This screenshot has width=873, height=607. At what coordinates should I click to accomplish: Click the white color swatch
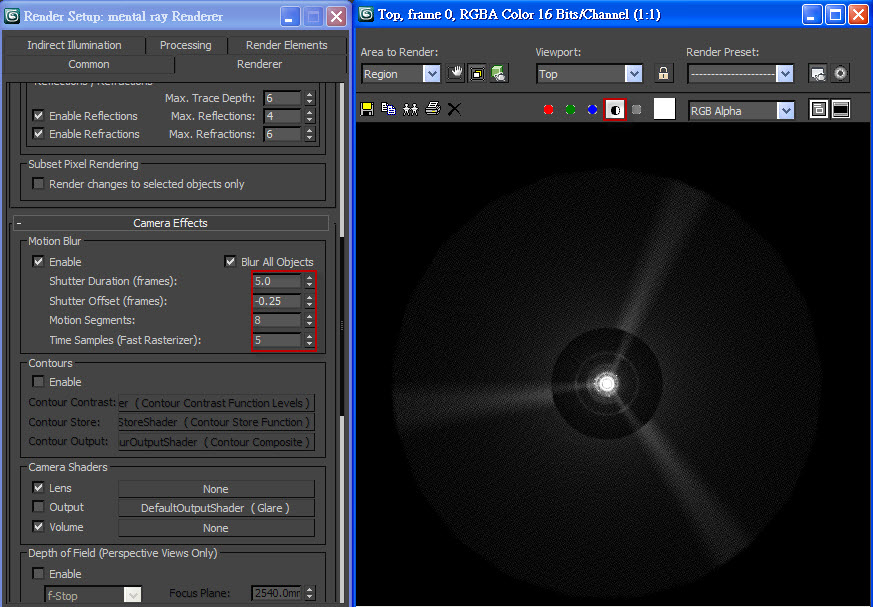664,109
